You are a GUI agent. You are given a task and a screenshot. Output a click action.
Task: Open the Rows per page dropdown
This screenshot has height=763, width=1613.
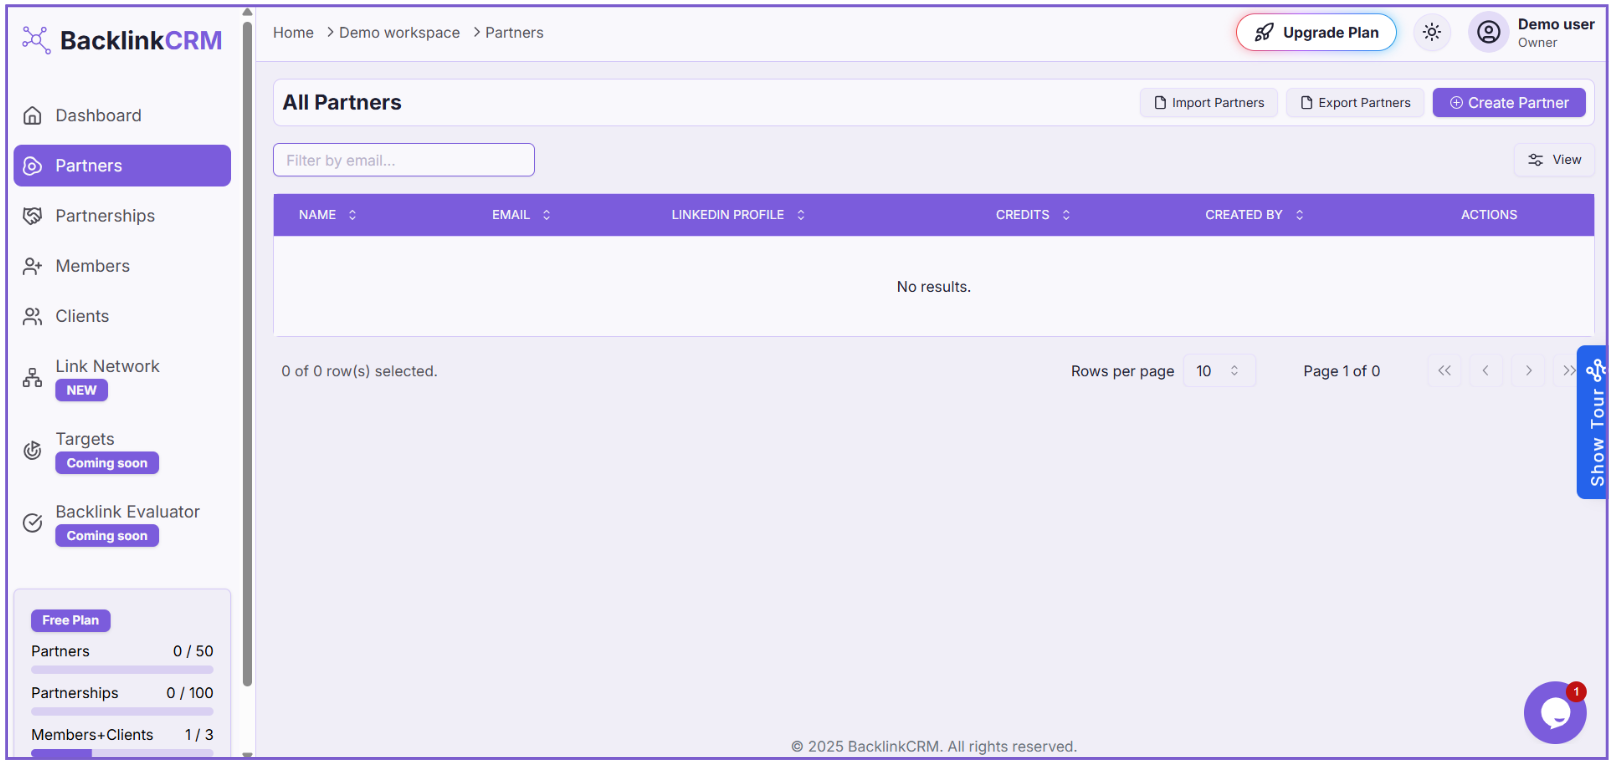(x=1218, y=371)
